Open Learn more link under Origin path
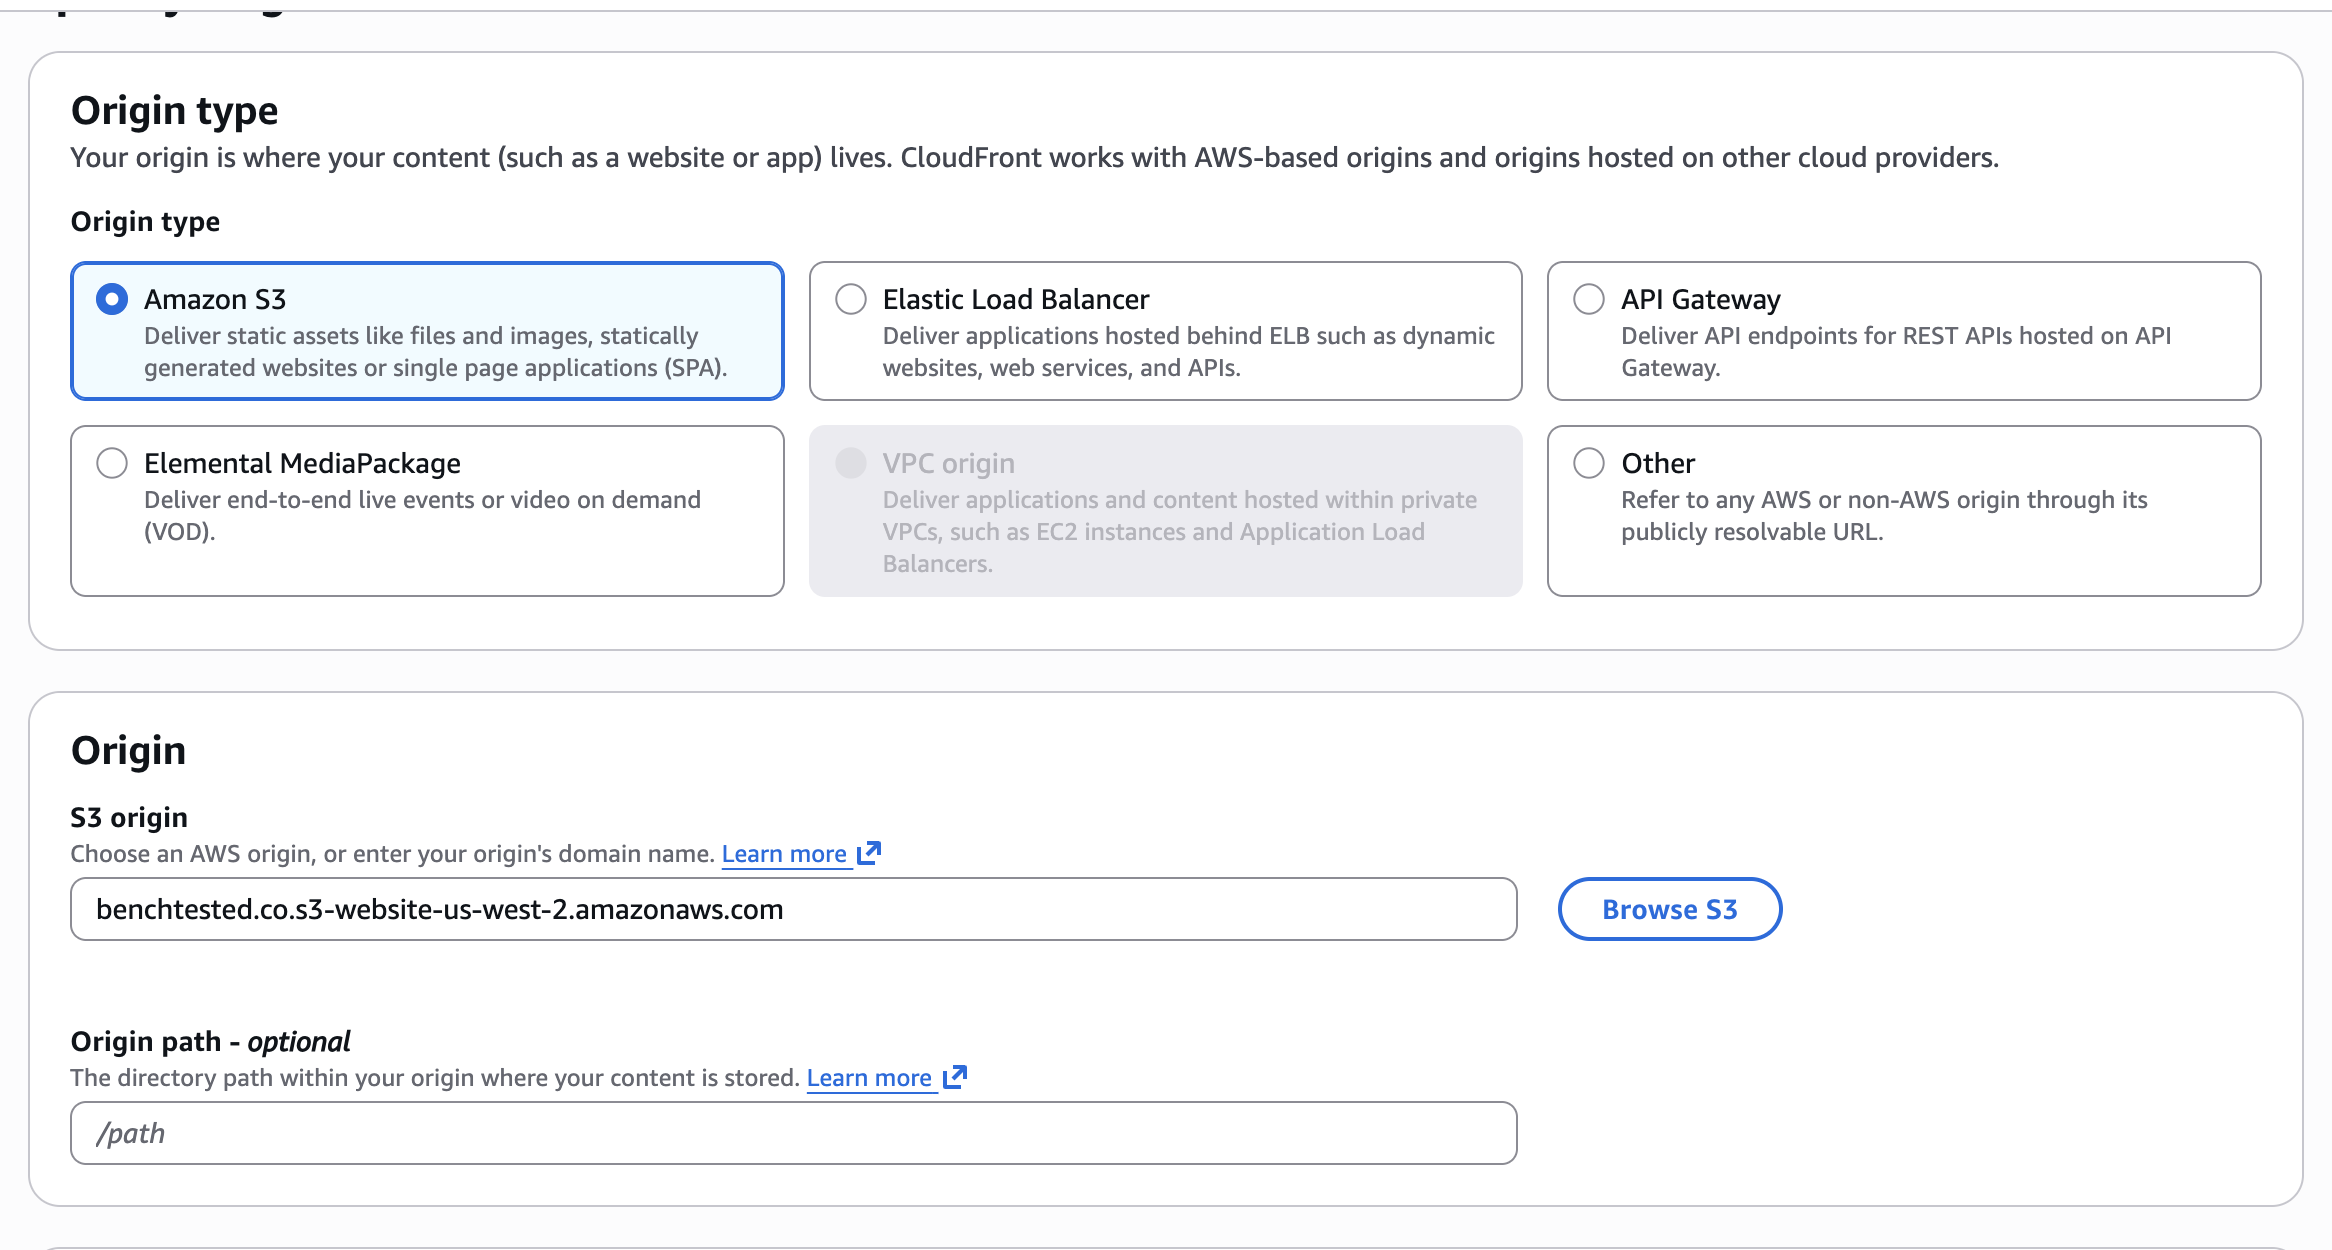The width and height of the screenshot is (2332, 1250). (869, 1078)
